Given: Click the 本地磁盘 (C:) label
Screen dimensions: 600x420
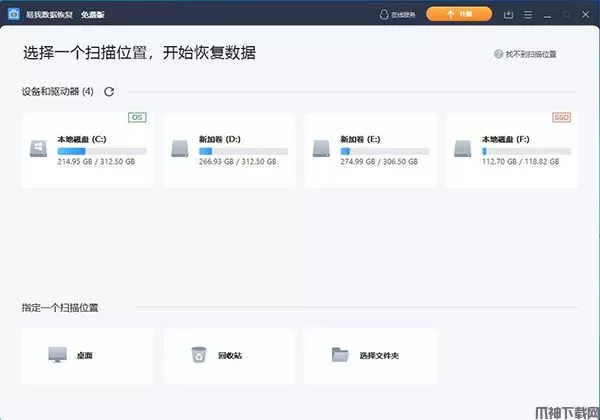Looking at the screenshot, I should tap(82, 139).
